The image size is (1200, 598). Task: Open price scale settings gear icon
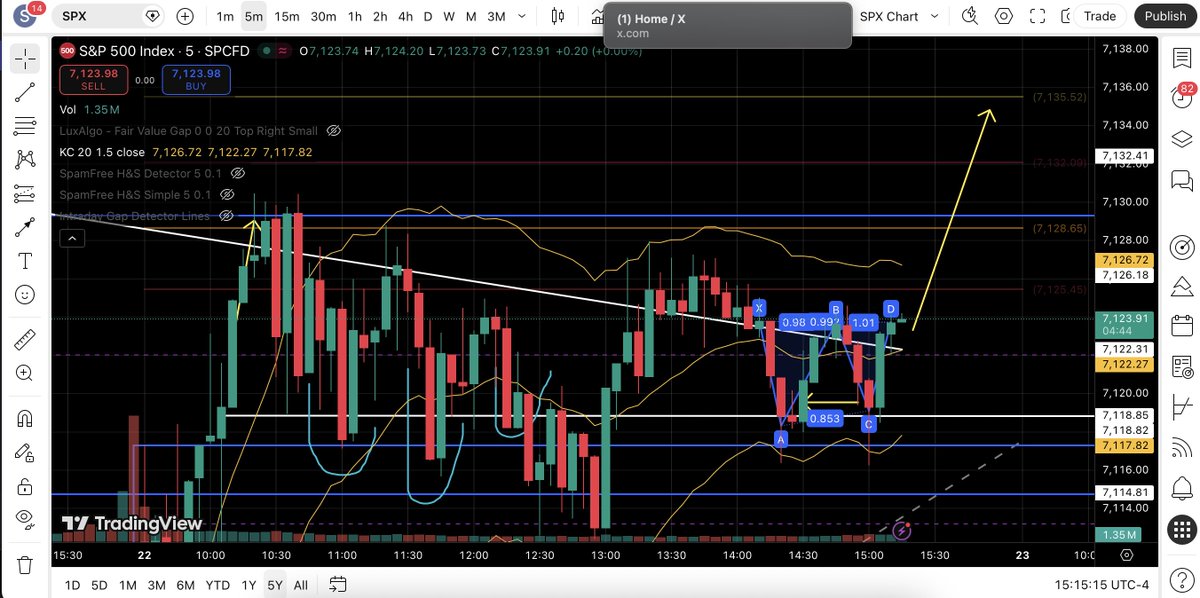(1126, 555)
